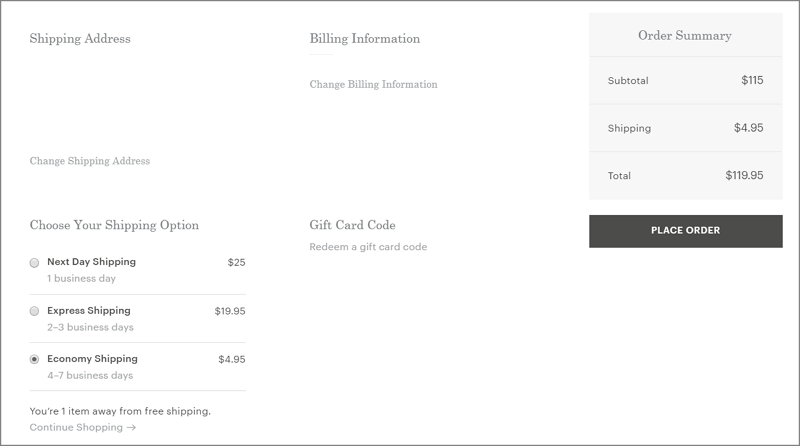Select the Next Day Shipping radio button
The image size is (800, 446).
[34, 263]
